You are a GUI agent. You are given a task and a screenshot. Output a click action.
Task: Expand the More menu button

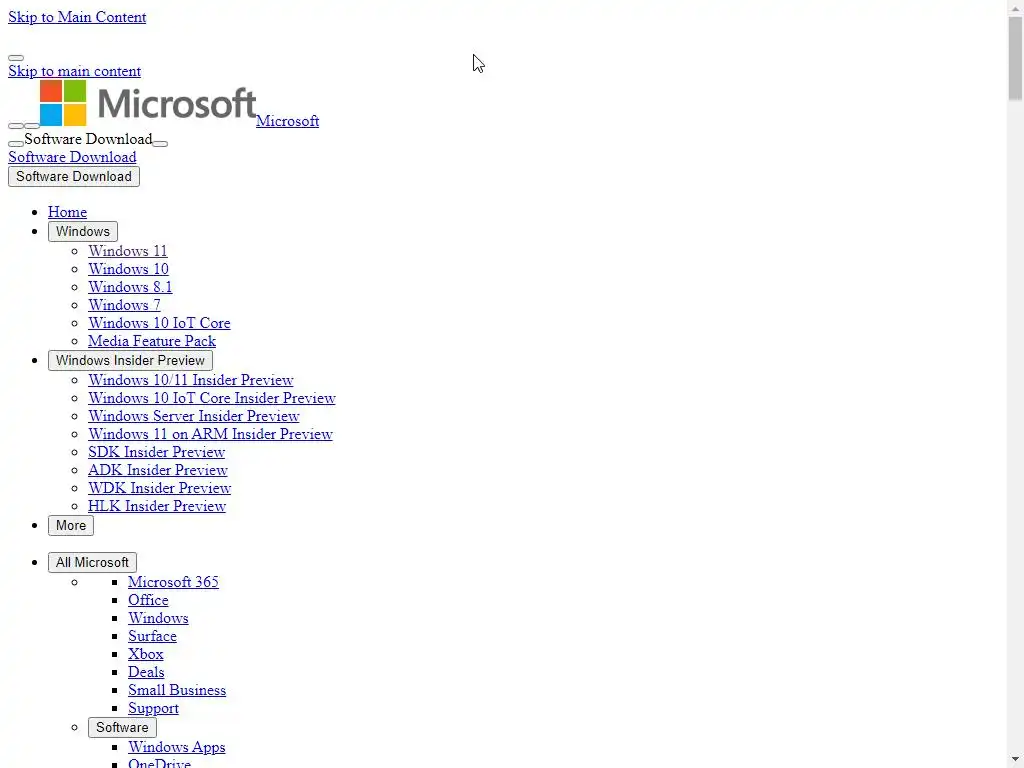pyautogui.click(x=71, y=526)
